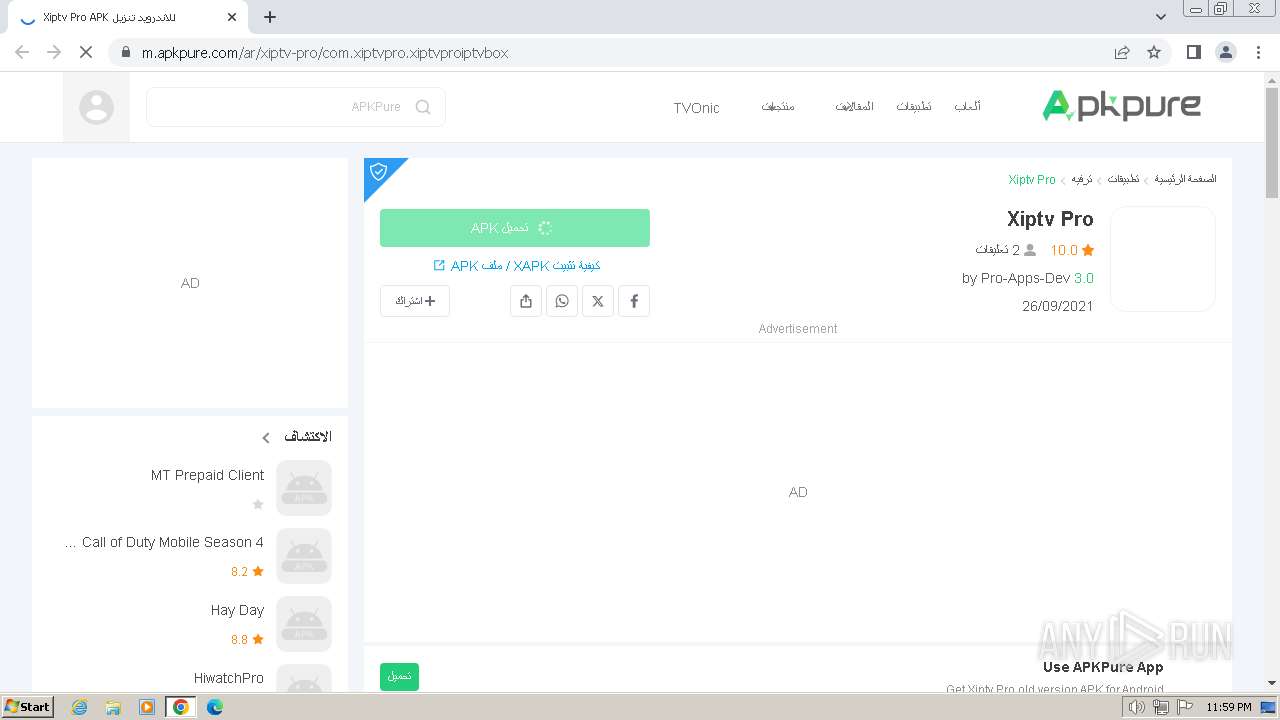Open the volume tray icon
Image resolution: width=1280 pixels, height=720 pixels.
pyautogui.click(x=1136, y=707)
